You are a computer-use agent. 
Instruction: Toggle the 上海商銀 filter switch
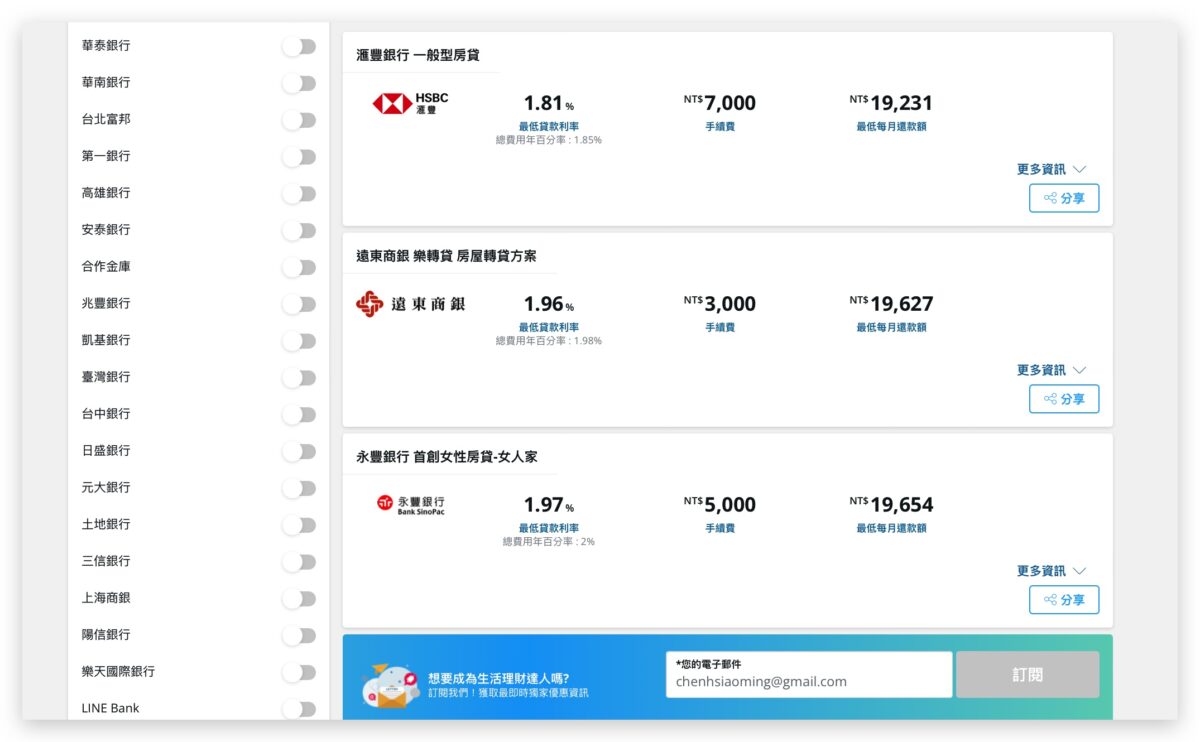point(299,598)
